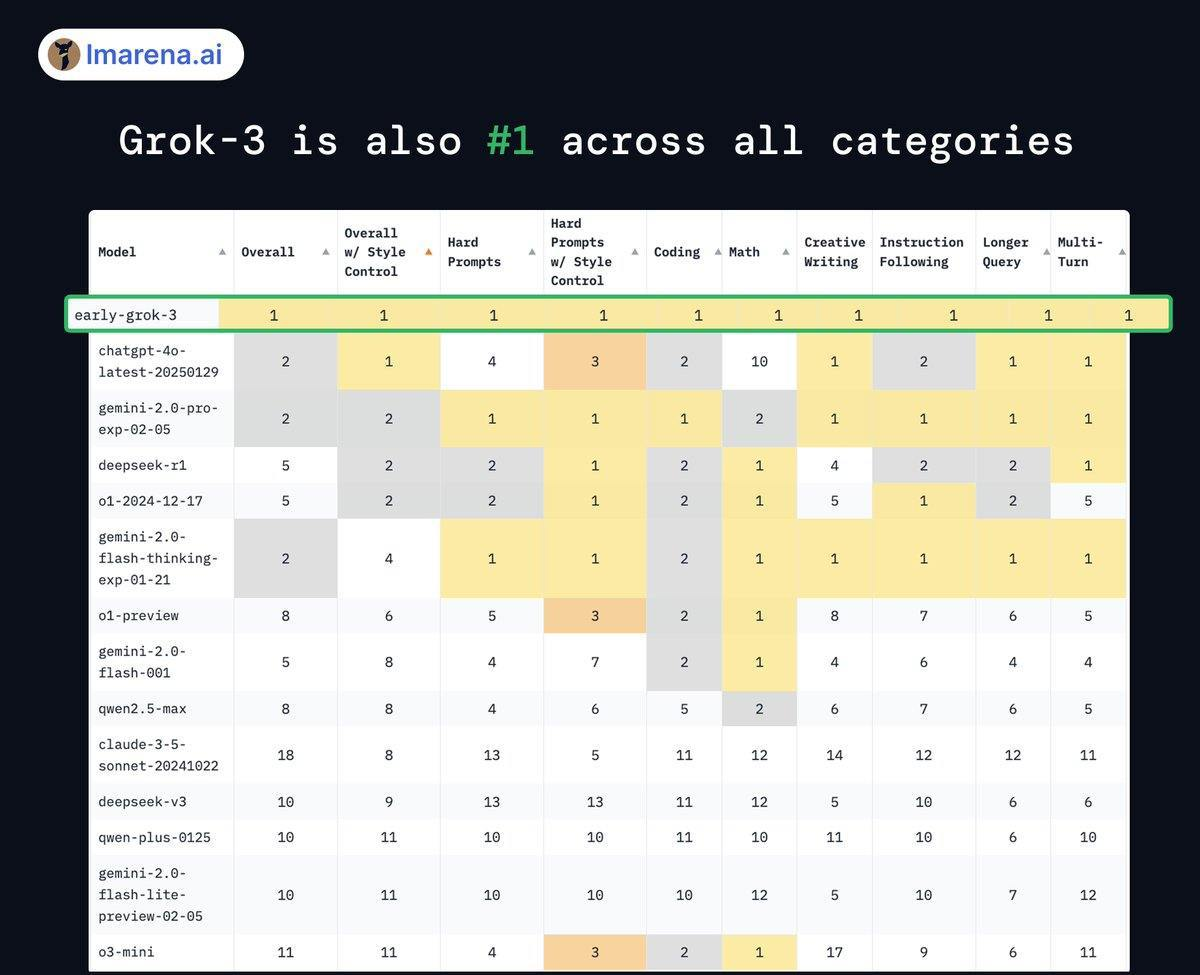Click the orange cell in o3-mini row
1200x975 pixels.
pyautogui.click(x=595, y=952)
